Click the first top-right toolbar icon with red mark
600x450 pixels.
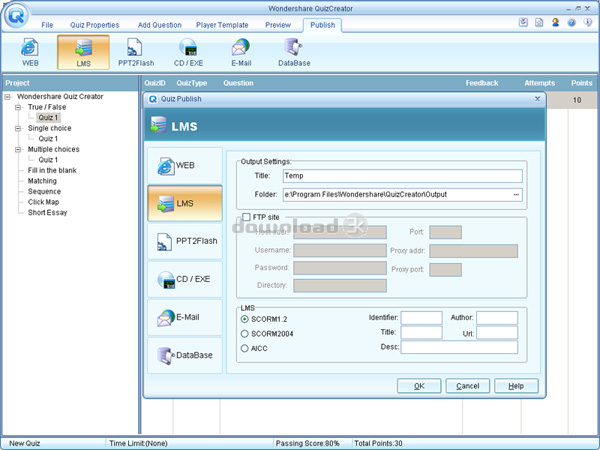pyautogui.click(x=523, y=23)
